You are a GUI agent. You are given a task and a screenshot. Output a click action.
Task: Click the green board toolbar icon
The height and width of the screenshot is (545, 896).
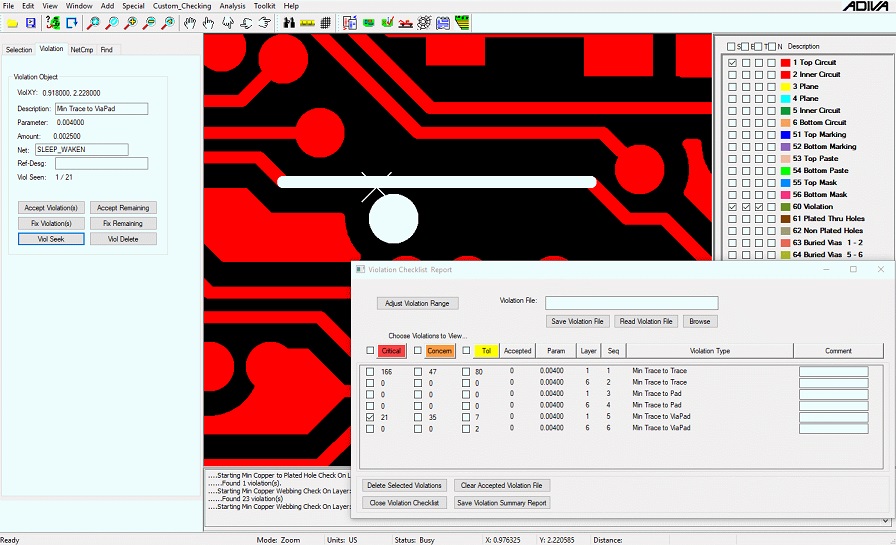point(369,23)
